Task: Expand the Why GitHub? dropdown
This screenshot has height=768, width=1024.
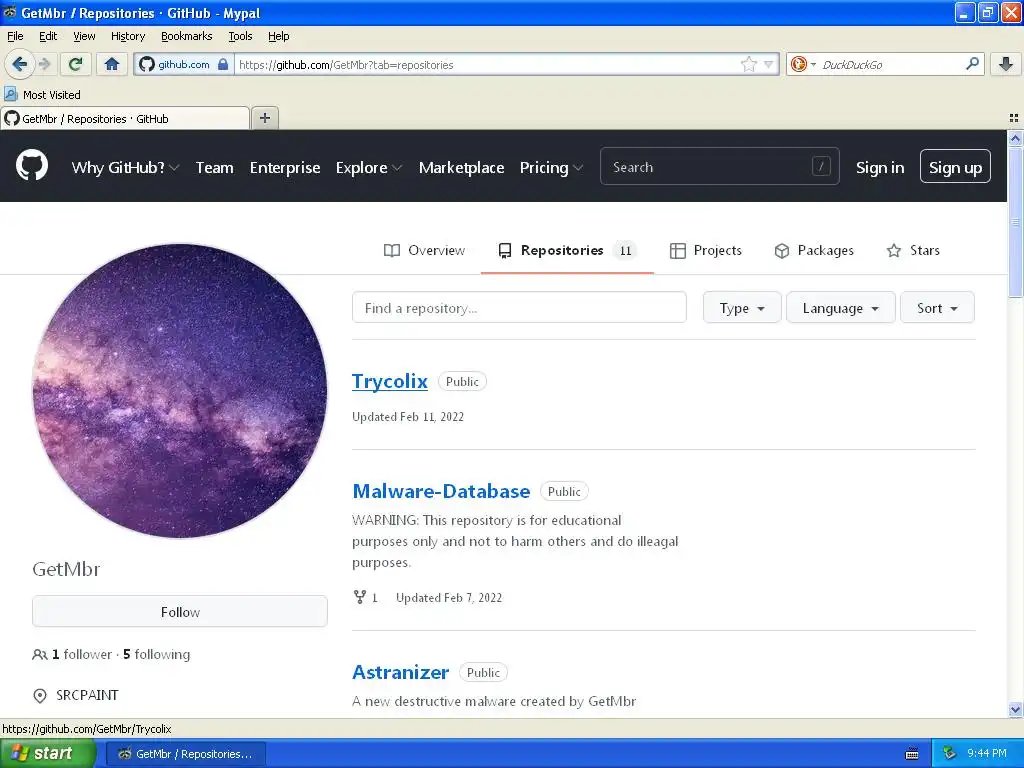Action: coord(125,167)
